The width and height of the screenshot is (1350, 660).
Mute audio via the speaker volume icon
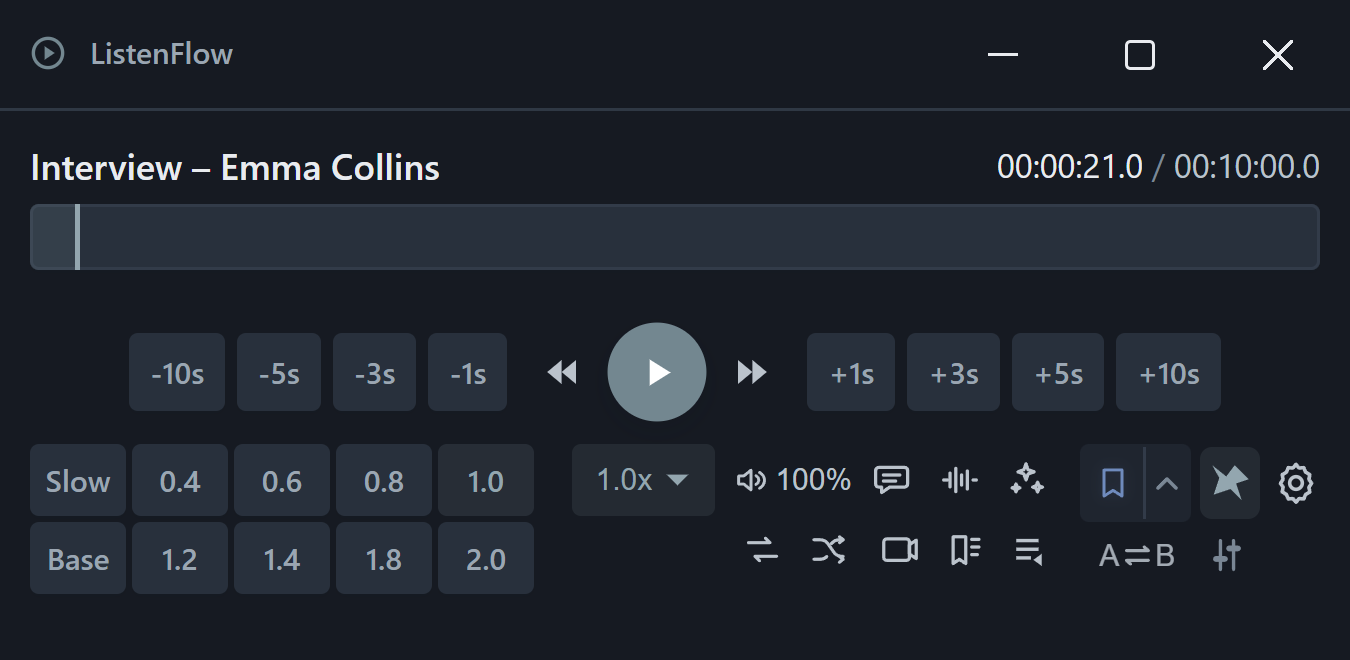coord(751,480)
